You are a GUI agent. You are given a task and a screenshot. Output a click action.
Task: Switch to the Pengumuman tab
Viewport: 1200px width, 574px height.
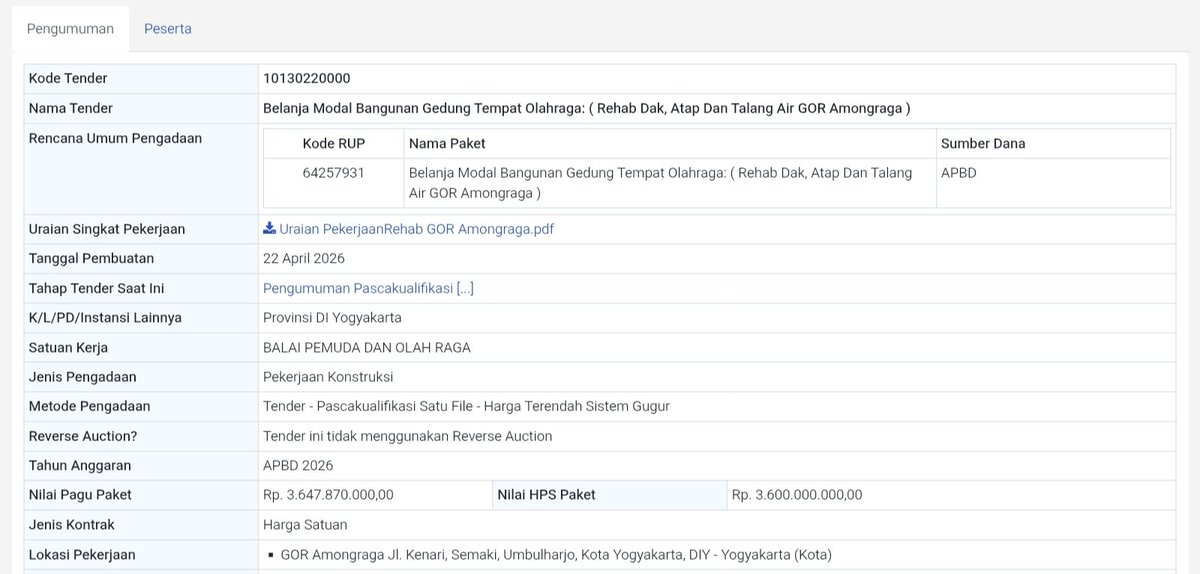pos(70,29)
